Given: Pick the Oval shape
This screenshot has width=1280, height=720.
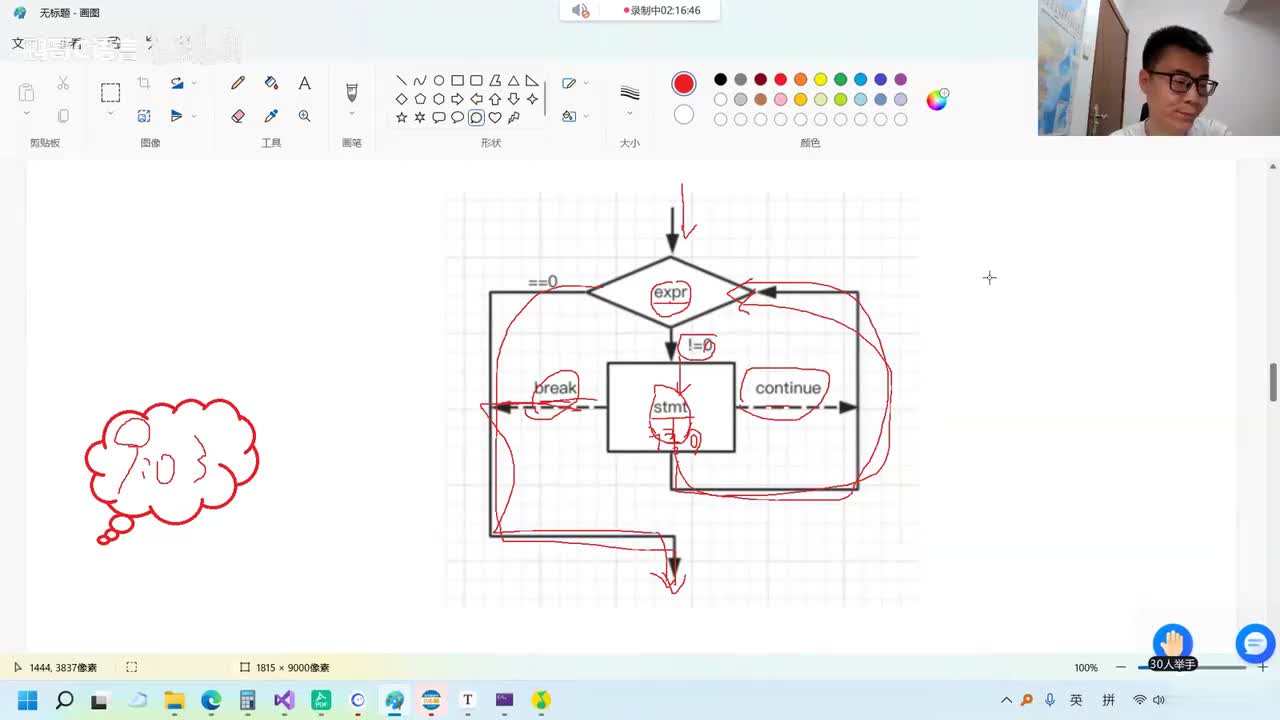Looking at the screenshot, I should (439, 80).
